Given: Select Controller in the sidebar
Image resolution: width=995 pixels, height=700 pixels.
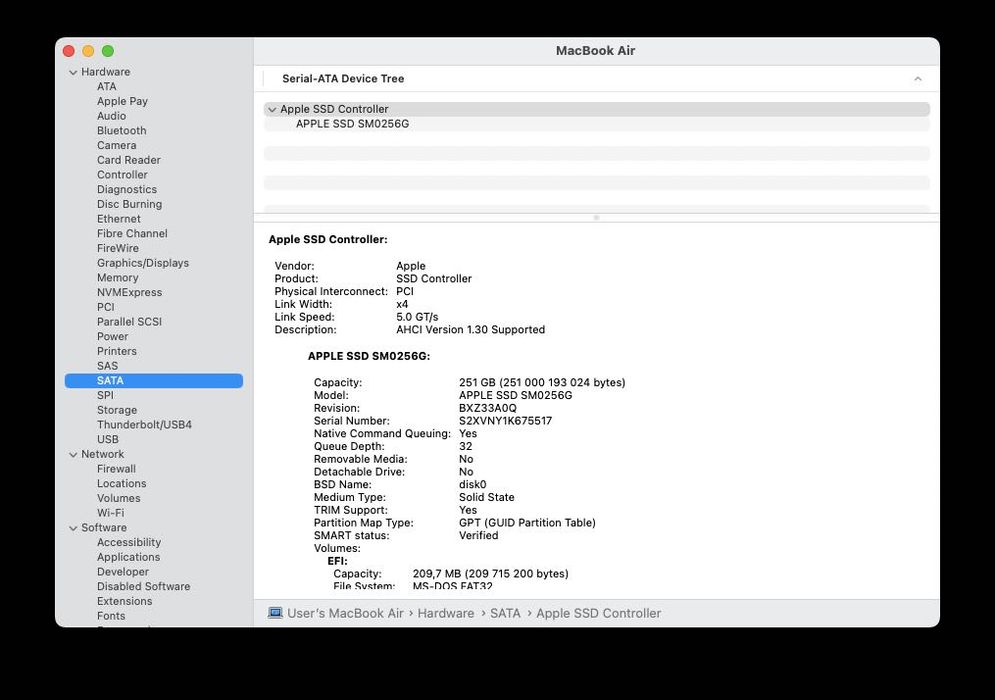Looking at the screenshot, I should [x=122, y=175].
